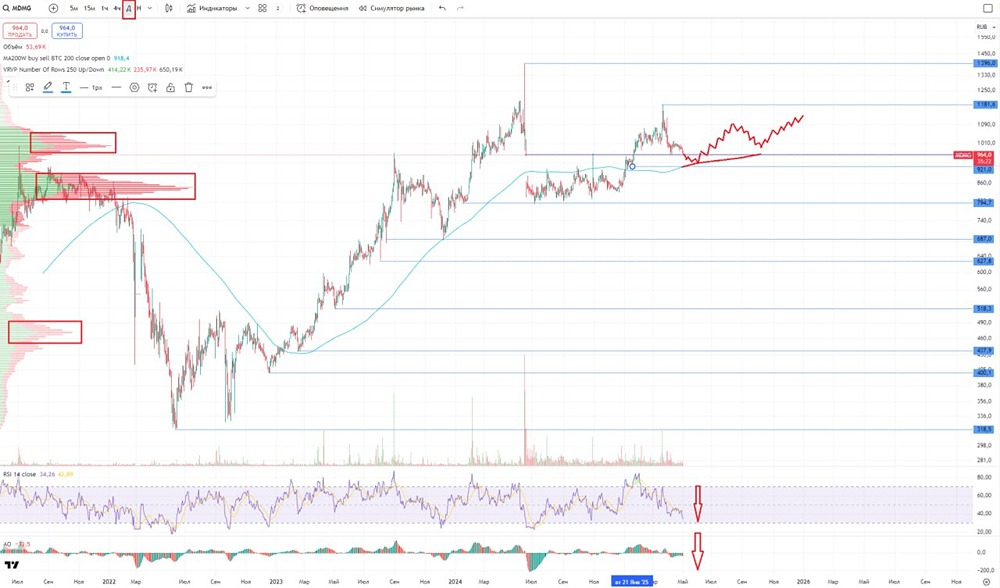Click the 794,7 price level label
This screenshot has width=1000, height=588.
pyautogui.click(x=985, y=203)
